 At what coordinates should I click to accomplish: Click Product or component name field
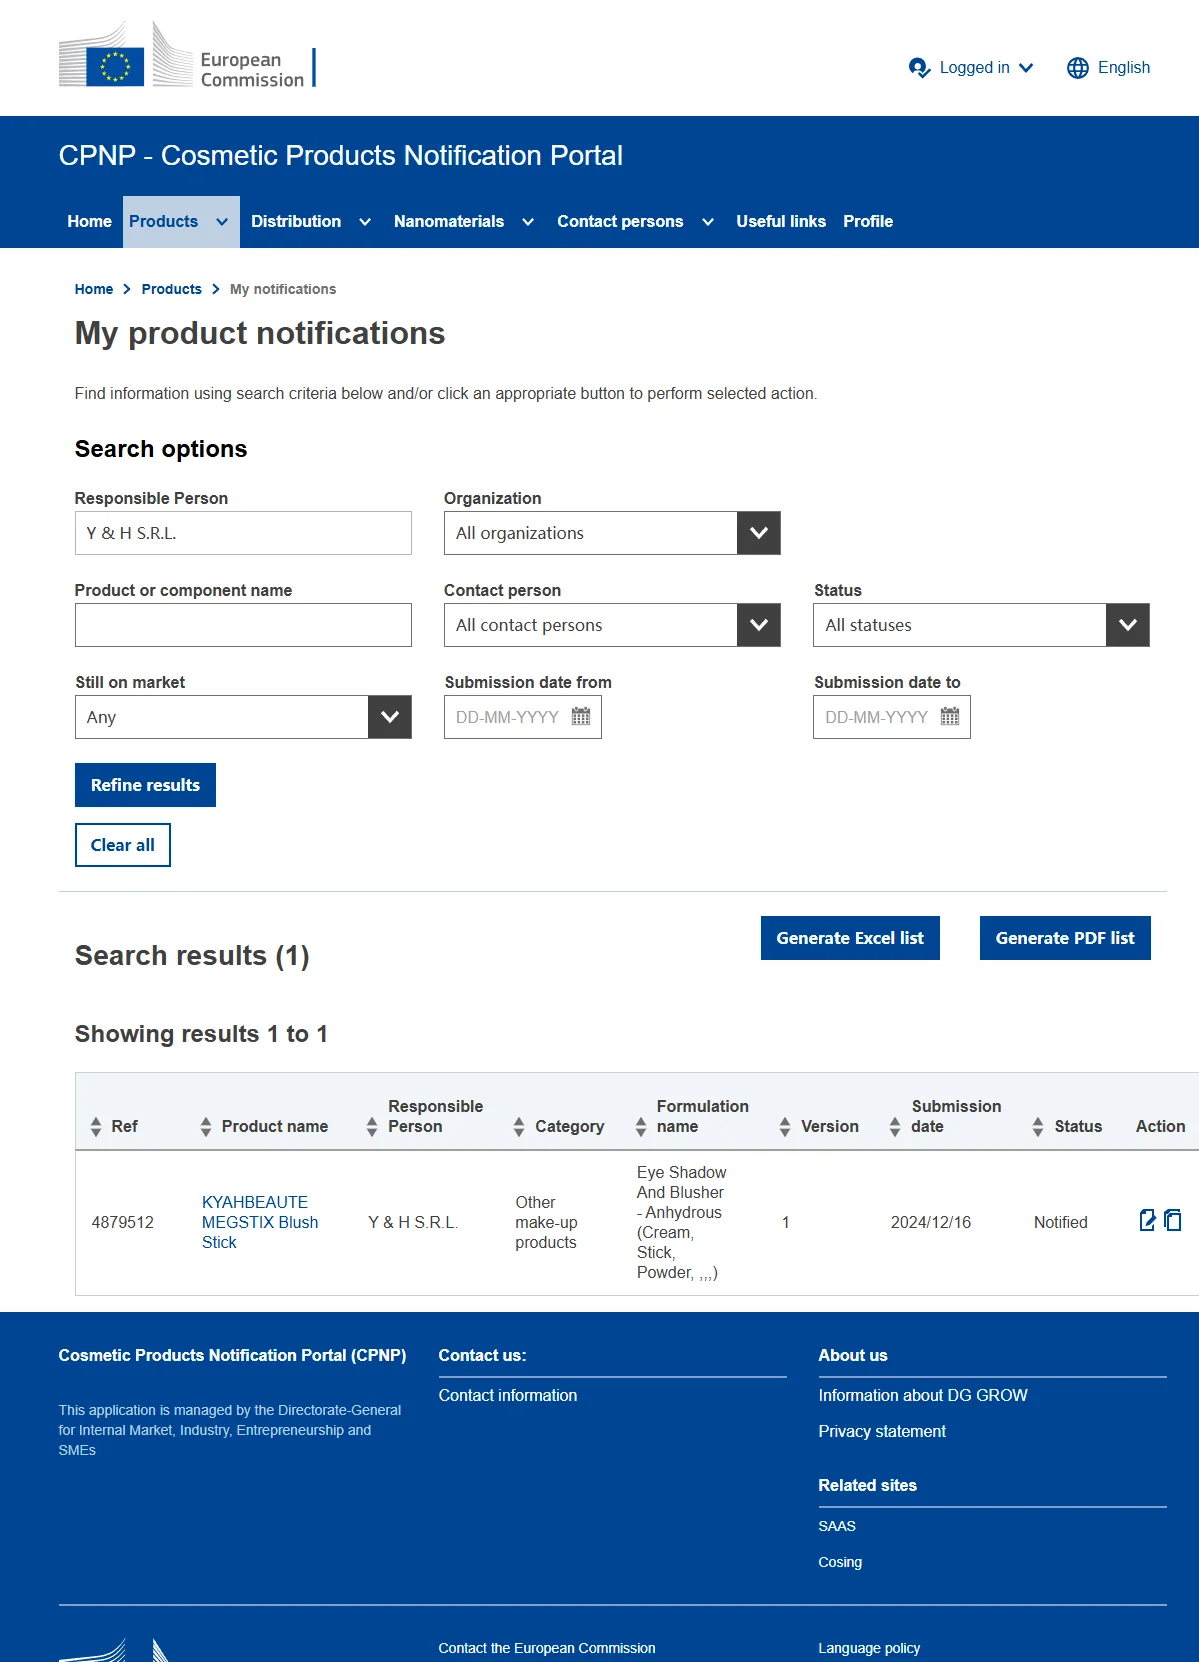tap(243, 625)
